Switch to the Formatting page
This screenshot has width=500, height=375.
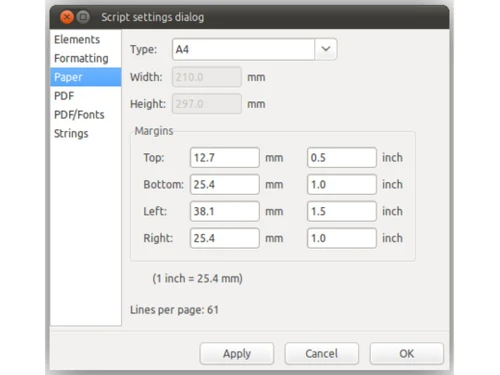[86, 58]
